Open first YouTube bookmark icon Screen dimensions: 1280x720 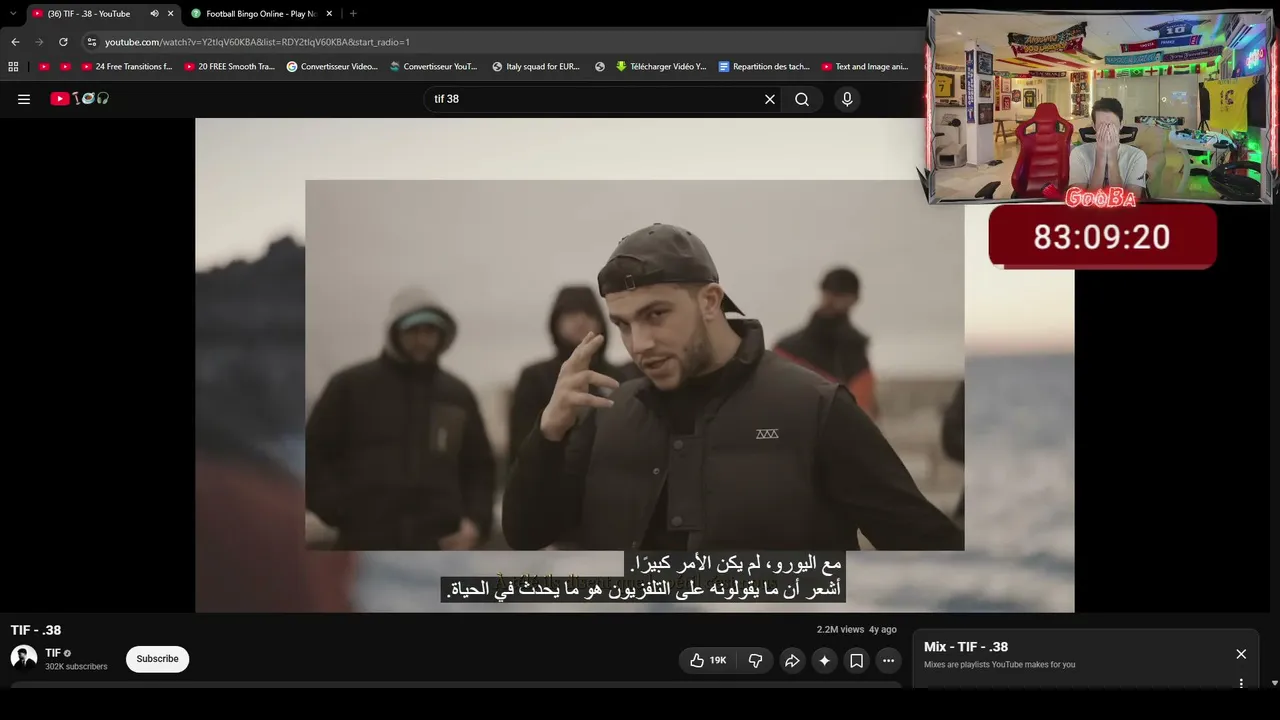[44, 67]
